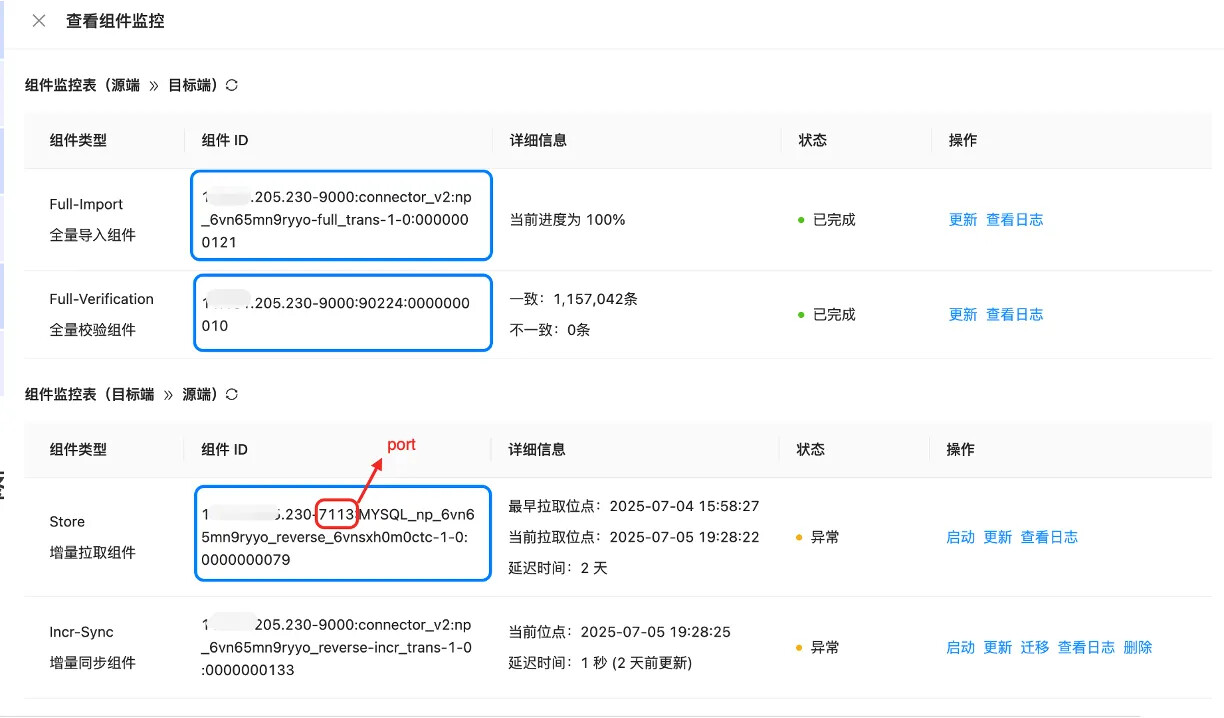Select the Full-Import component ID text

(335, 219)
